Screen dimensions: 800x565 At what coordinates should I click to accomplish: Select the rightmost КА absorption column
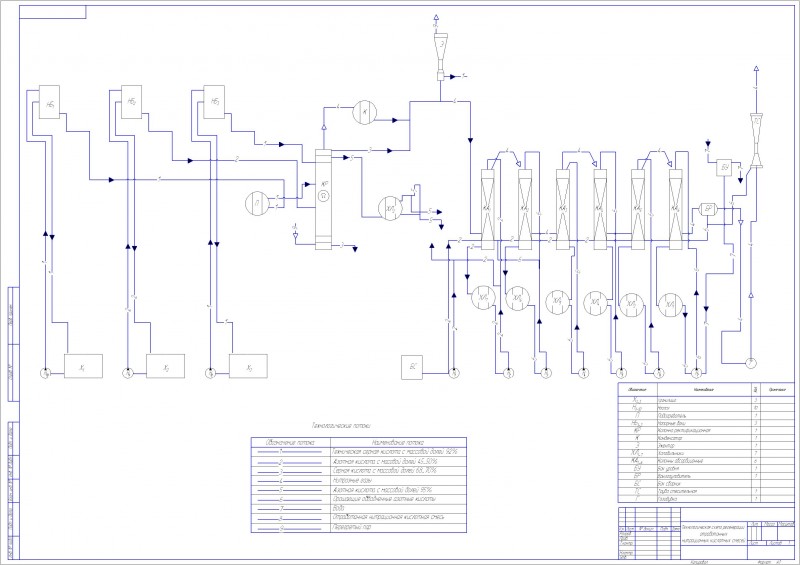(x=676, y=209)
